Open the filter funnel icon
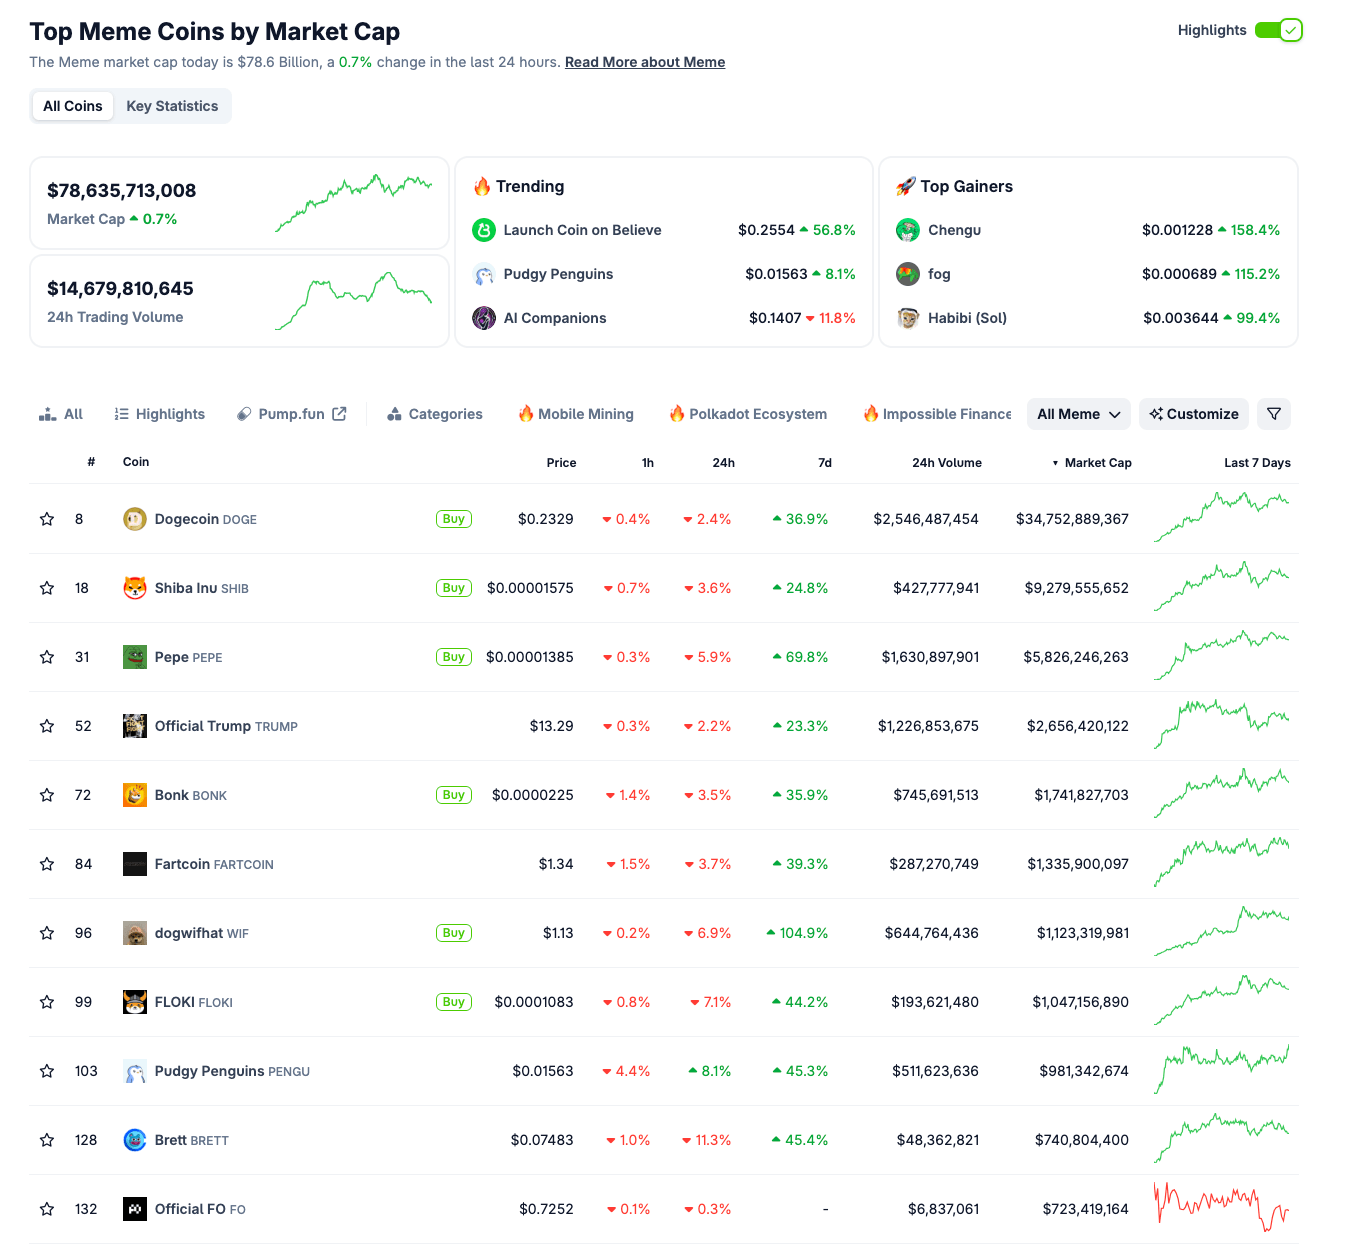Image resolution: width=1356 pixels, height=1248 pixels. pyautogui.click(x=1274, y=413)
